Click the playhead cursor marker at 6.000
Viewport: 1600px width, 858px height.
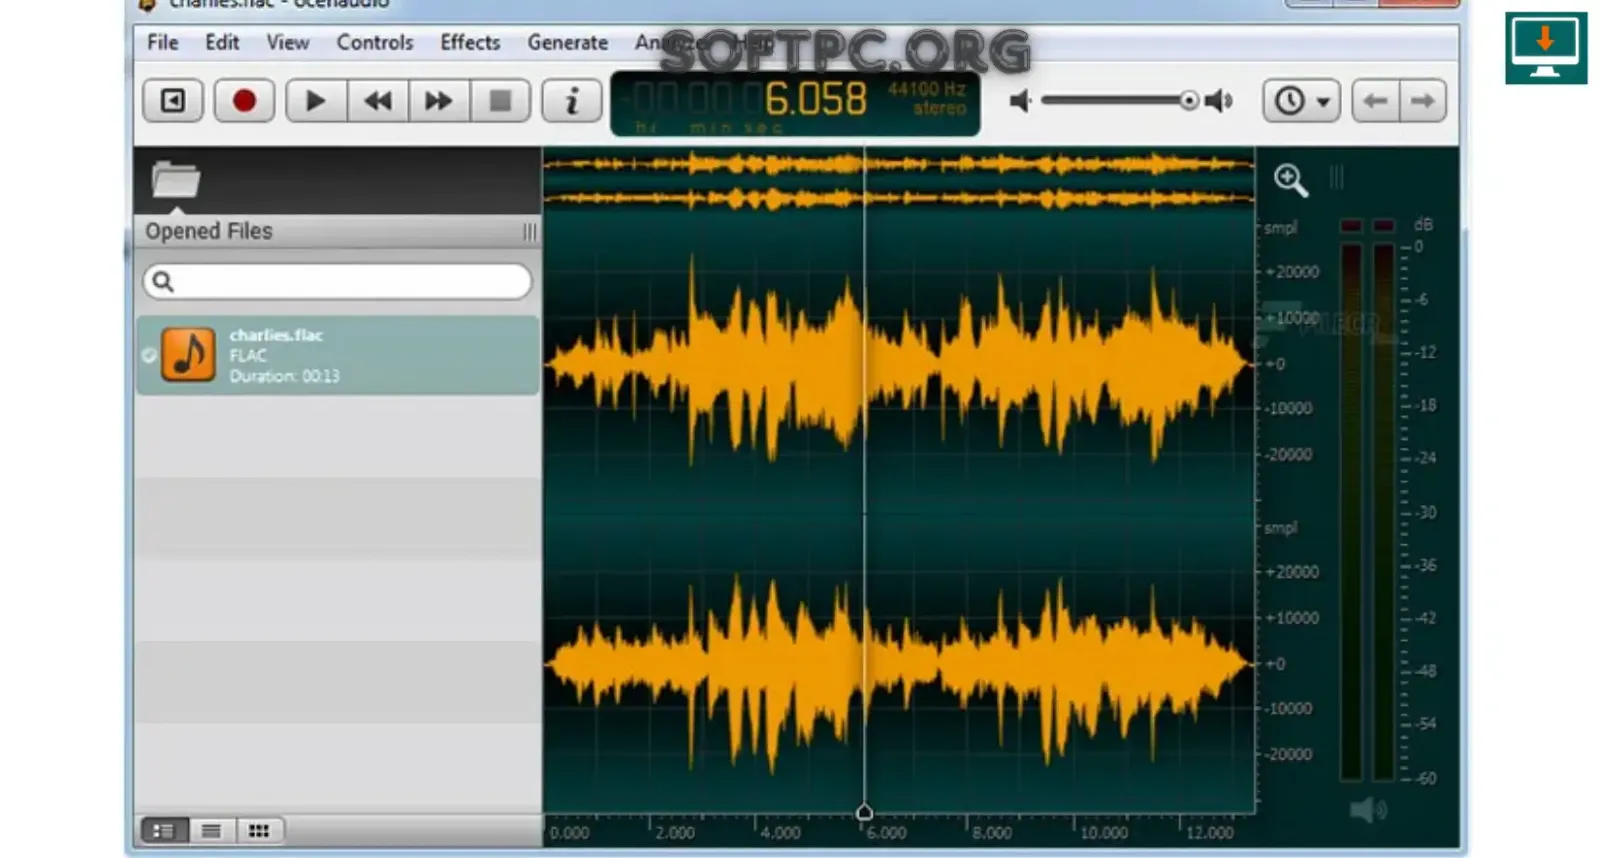click(x=865, y=812)
